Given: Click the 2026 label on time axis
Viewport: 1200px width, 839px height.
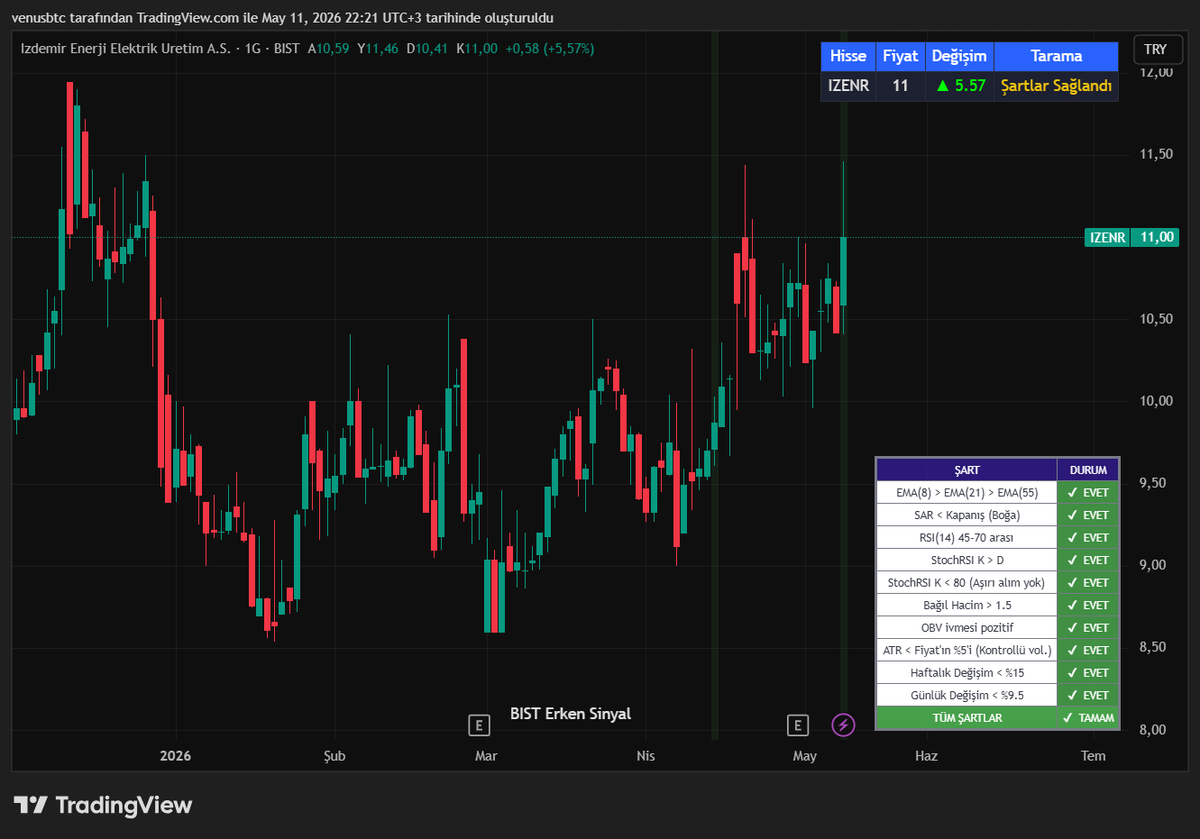Looking at the screenshot, I should [x=176, y=756].
